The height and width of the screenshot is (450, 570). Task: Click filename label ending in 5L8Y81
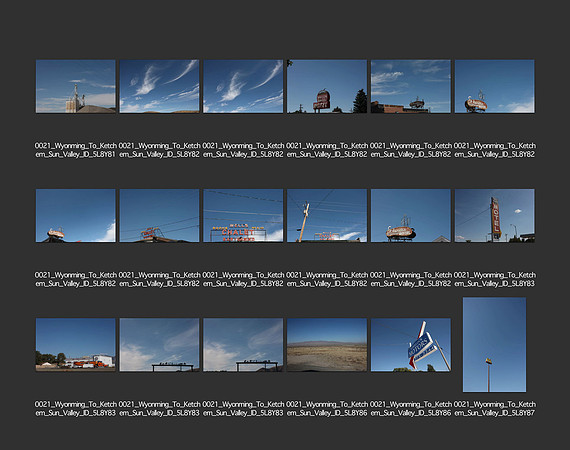click(x=76, y=150)
